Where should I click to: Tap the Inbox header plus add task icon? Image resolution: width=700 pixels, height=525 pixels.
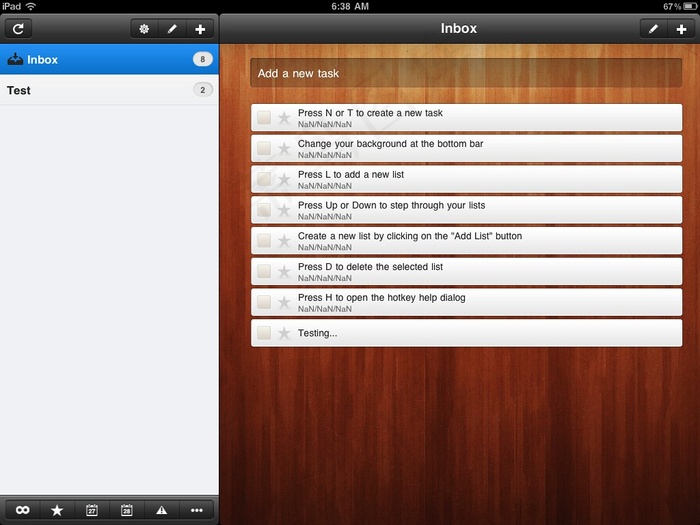click(681, 29)
